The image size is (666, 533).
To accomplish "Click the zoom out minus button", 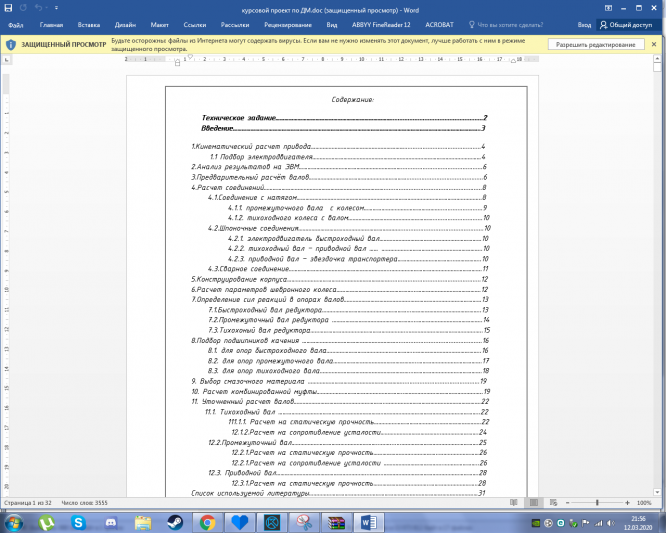I will [x=567, y=503].
